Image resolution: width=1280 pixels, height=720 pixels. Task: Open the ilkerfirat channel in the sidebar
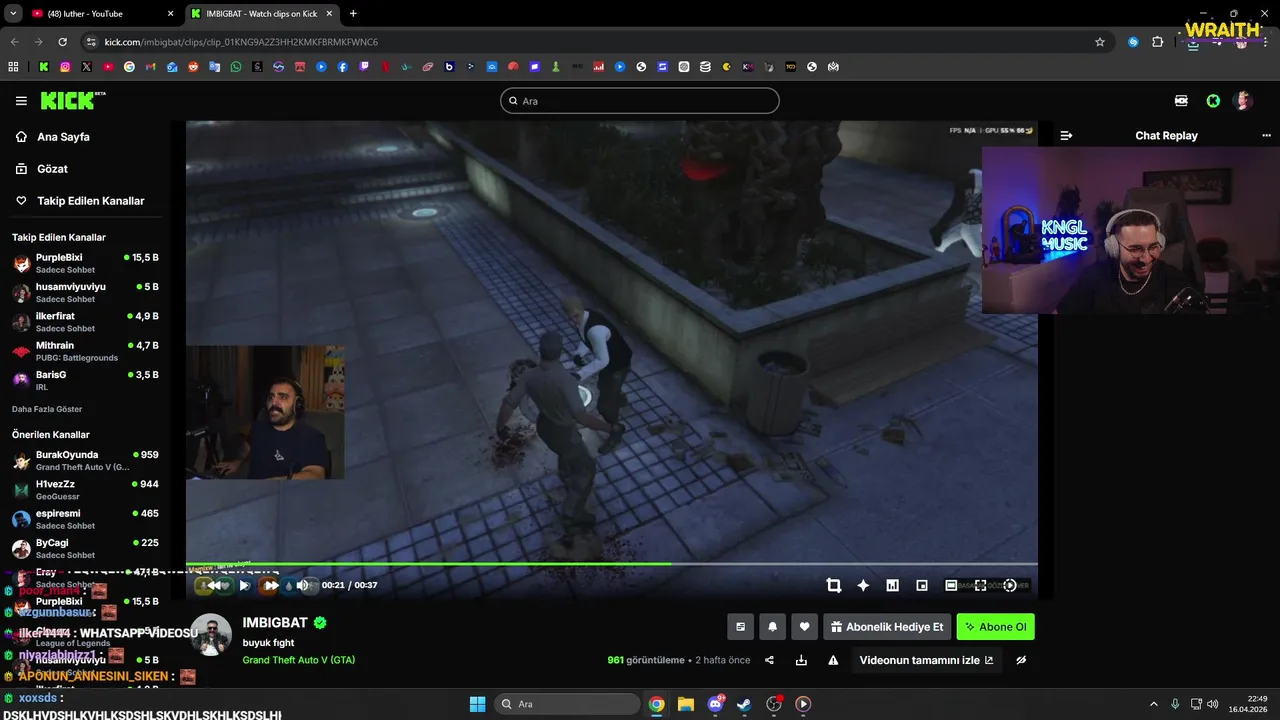click(84, 322)
